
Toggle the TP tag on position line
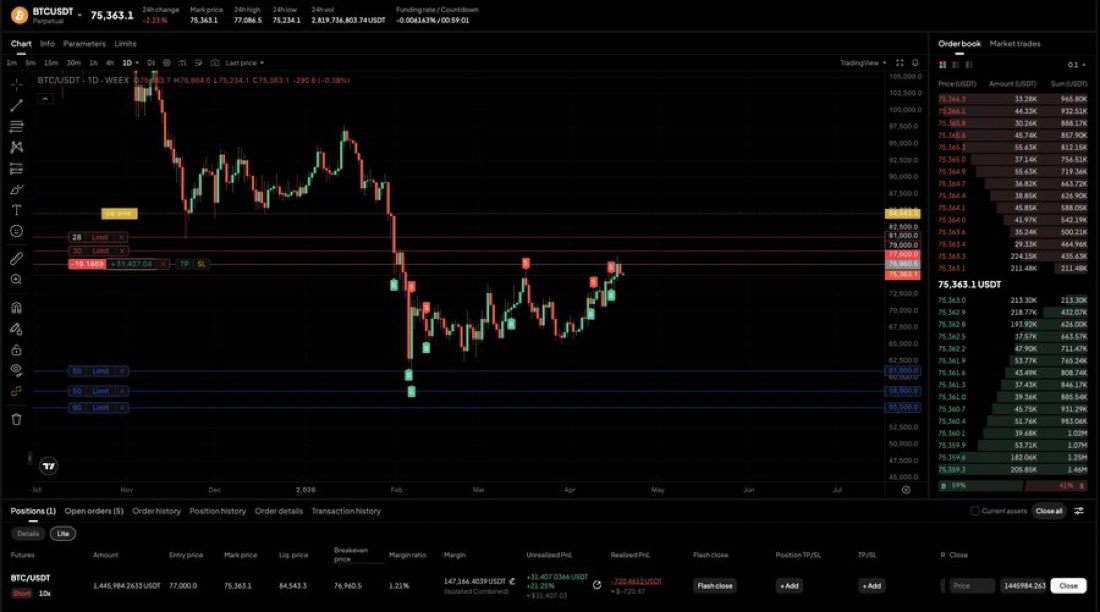[184, 264]
